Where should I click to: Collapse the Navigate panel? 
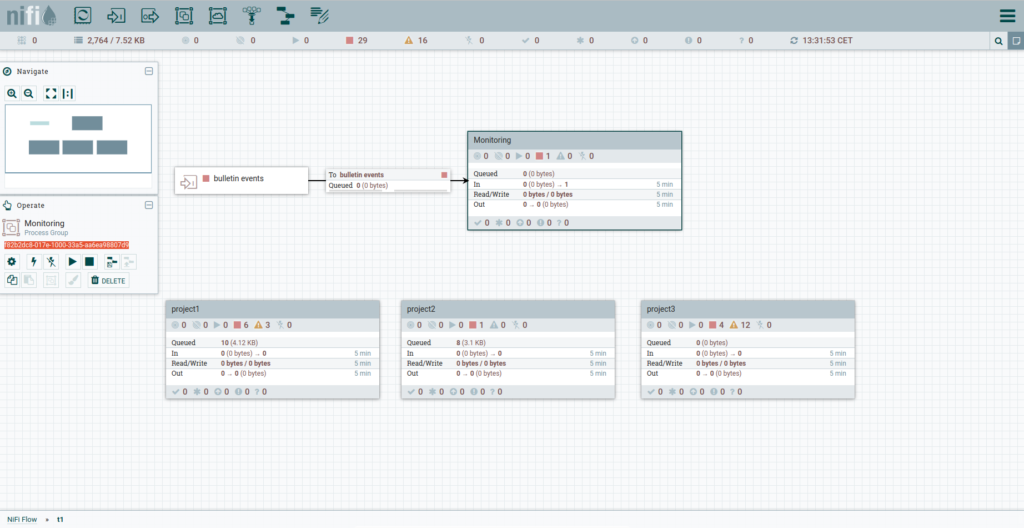(x=149, y=71)
